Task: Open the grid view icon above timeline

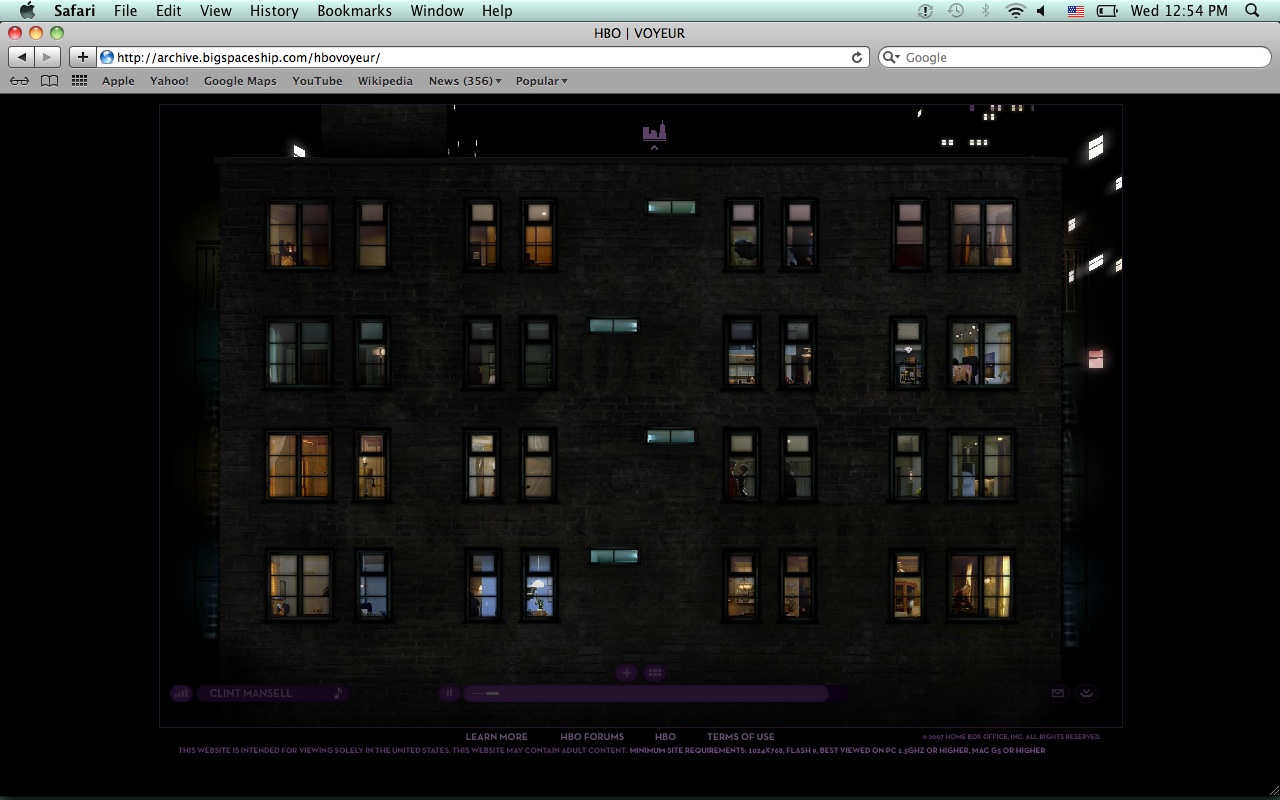Action: coord(655,673)
